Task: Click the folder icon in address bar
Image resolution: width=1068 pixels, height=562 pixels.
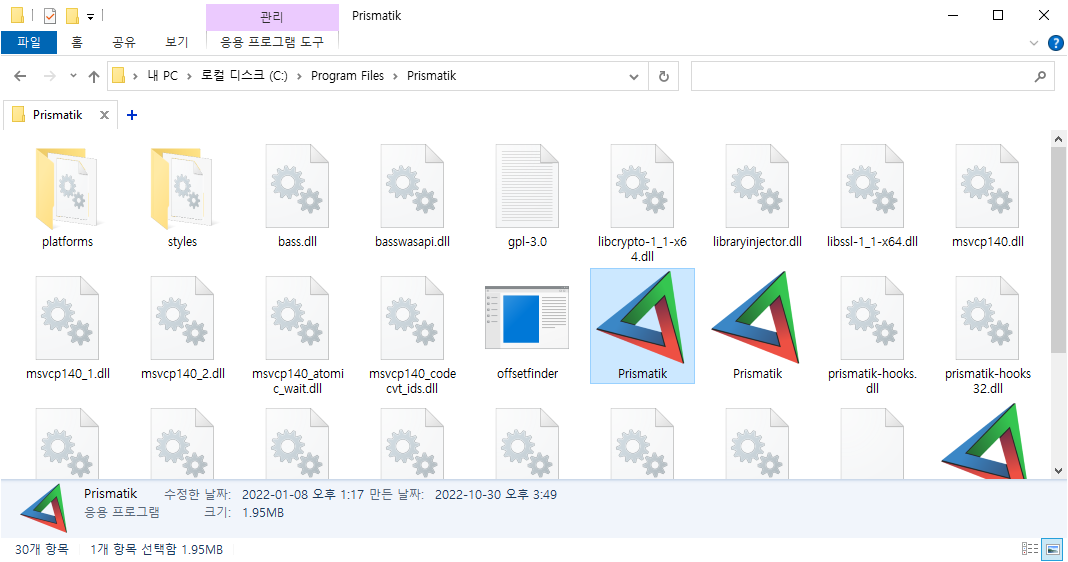Action: (119, 76)
